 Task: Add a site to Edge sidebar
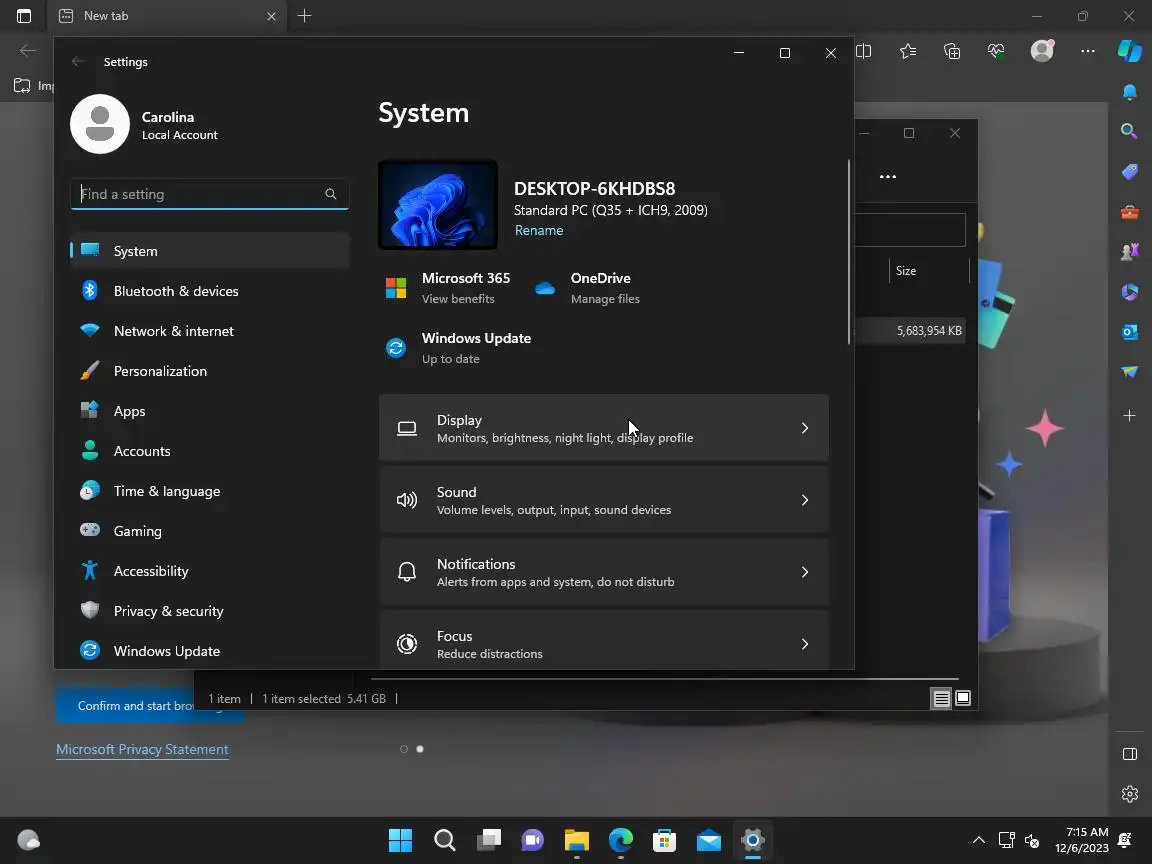point(1130,416)
